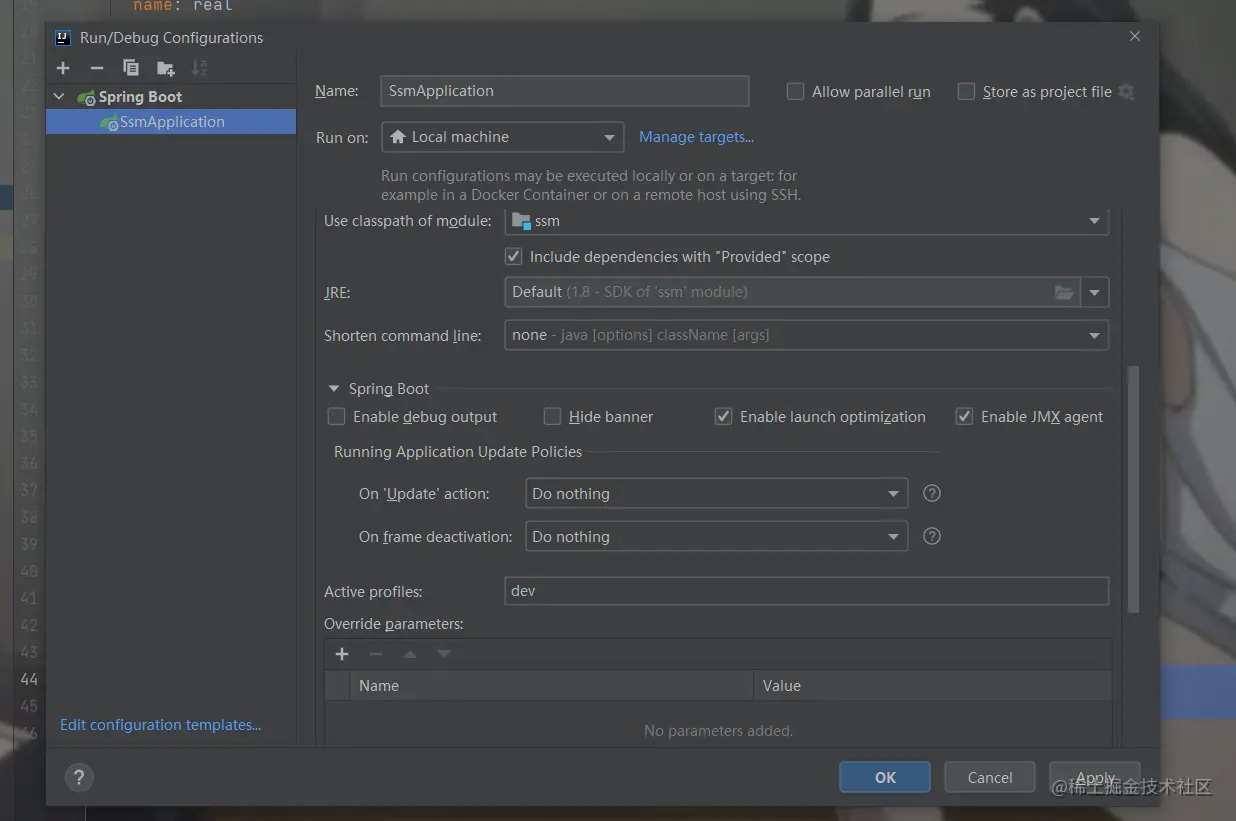Open On 'Update' action dropdown

click(716, 494)
